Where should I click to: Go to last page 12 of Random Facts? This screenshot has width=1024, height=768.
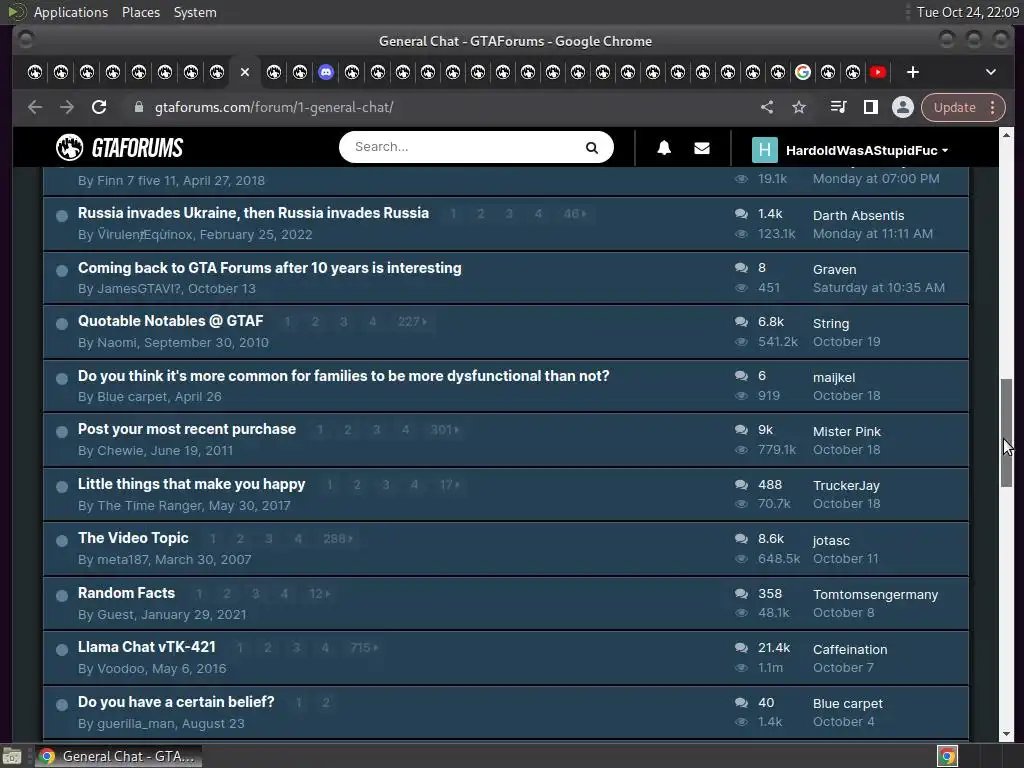pyautogui.click(x=319, y=594)
